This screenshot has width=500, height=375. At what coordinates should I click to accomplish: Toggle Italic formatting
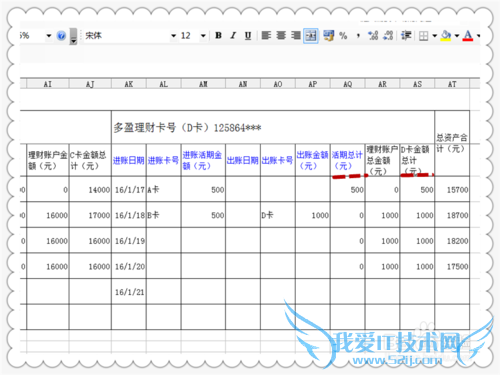[233, 35]
